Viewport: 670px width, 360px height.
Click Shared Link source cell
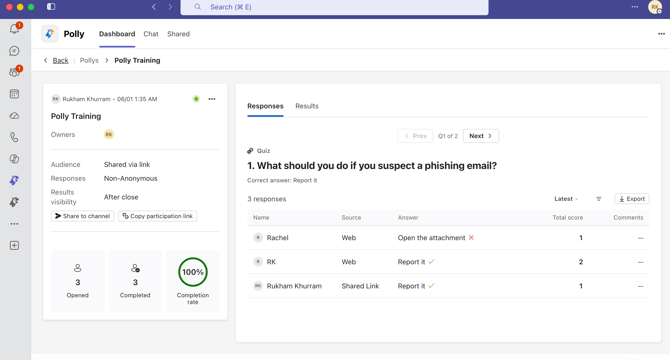[x=360, y=286]
